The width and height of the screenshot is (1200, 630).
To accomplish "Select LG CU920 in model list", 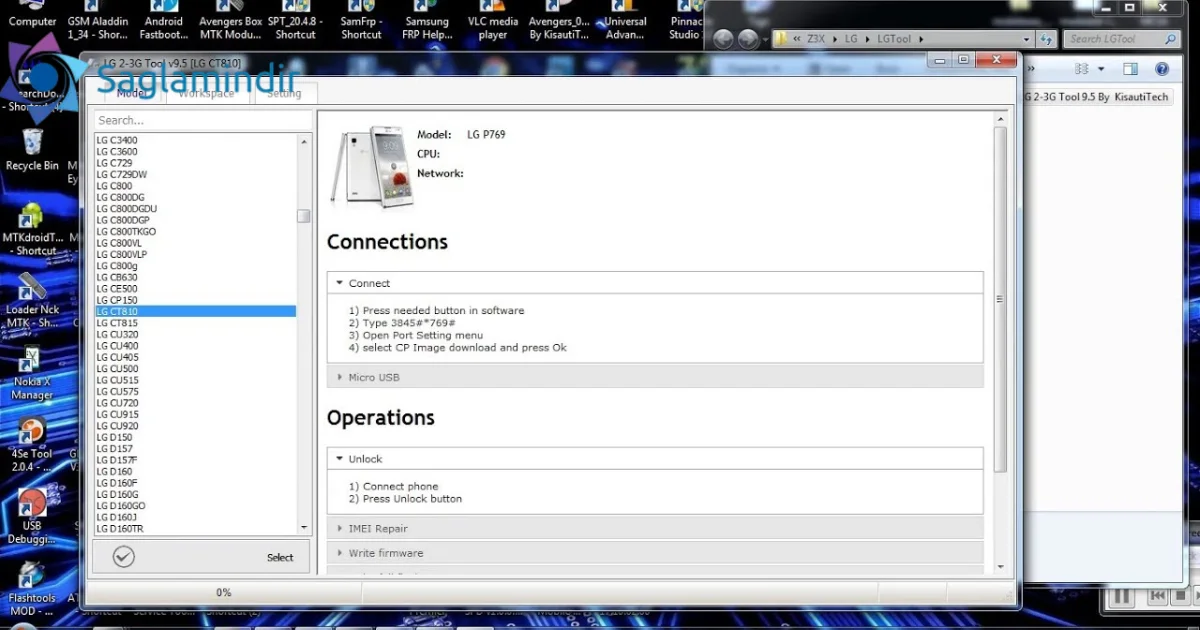I will click(x=195, y=426).
